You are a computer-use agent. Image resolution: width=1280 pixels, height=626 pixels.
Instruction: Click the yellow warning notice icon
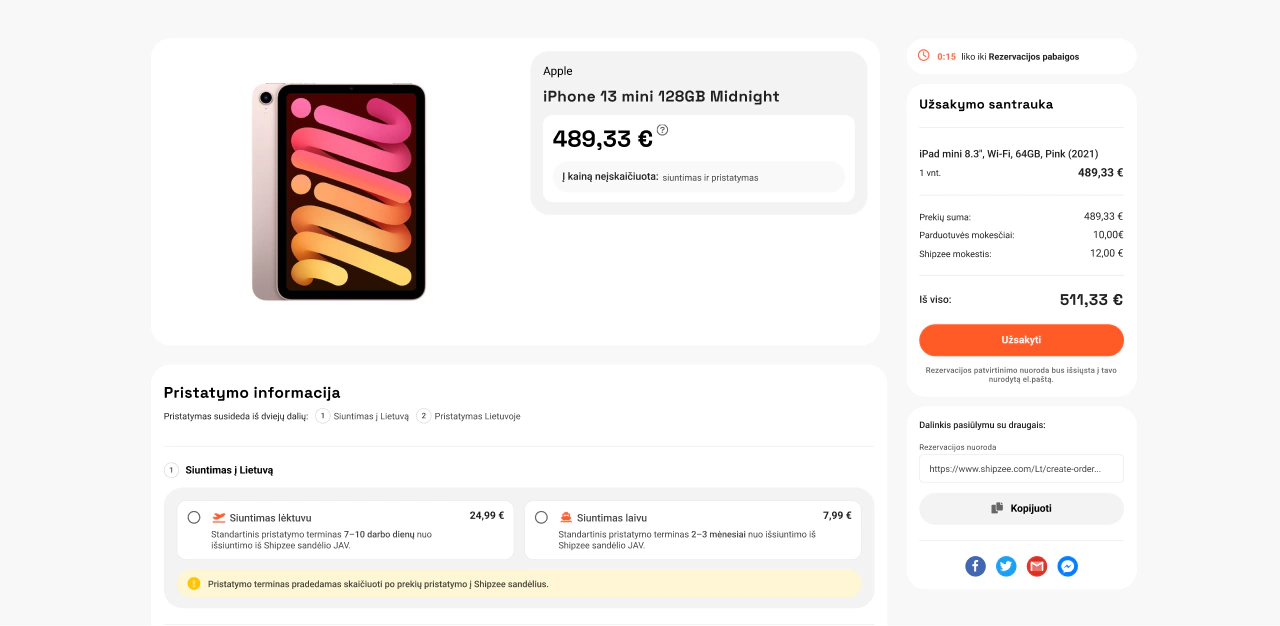[194, 584]
